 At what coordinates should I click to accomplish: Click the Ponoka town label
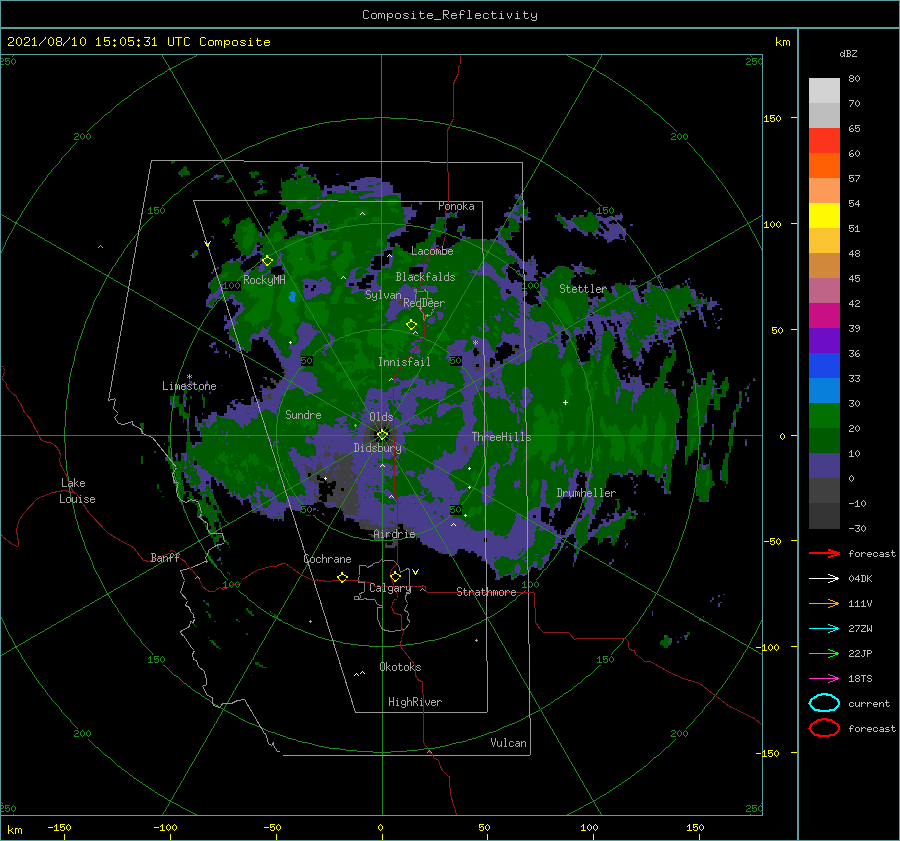pos(456,206)
